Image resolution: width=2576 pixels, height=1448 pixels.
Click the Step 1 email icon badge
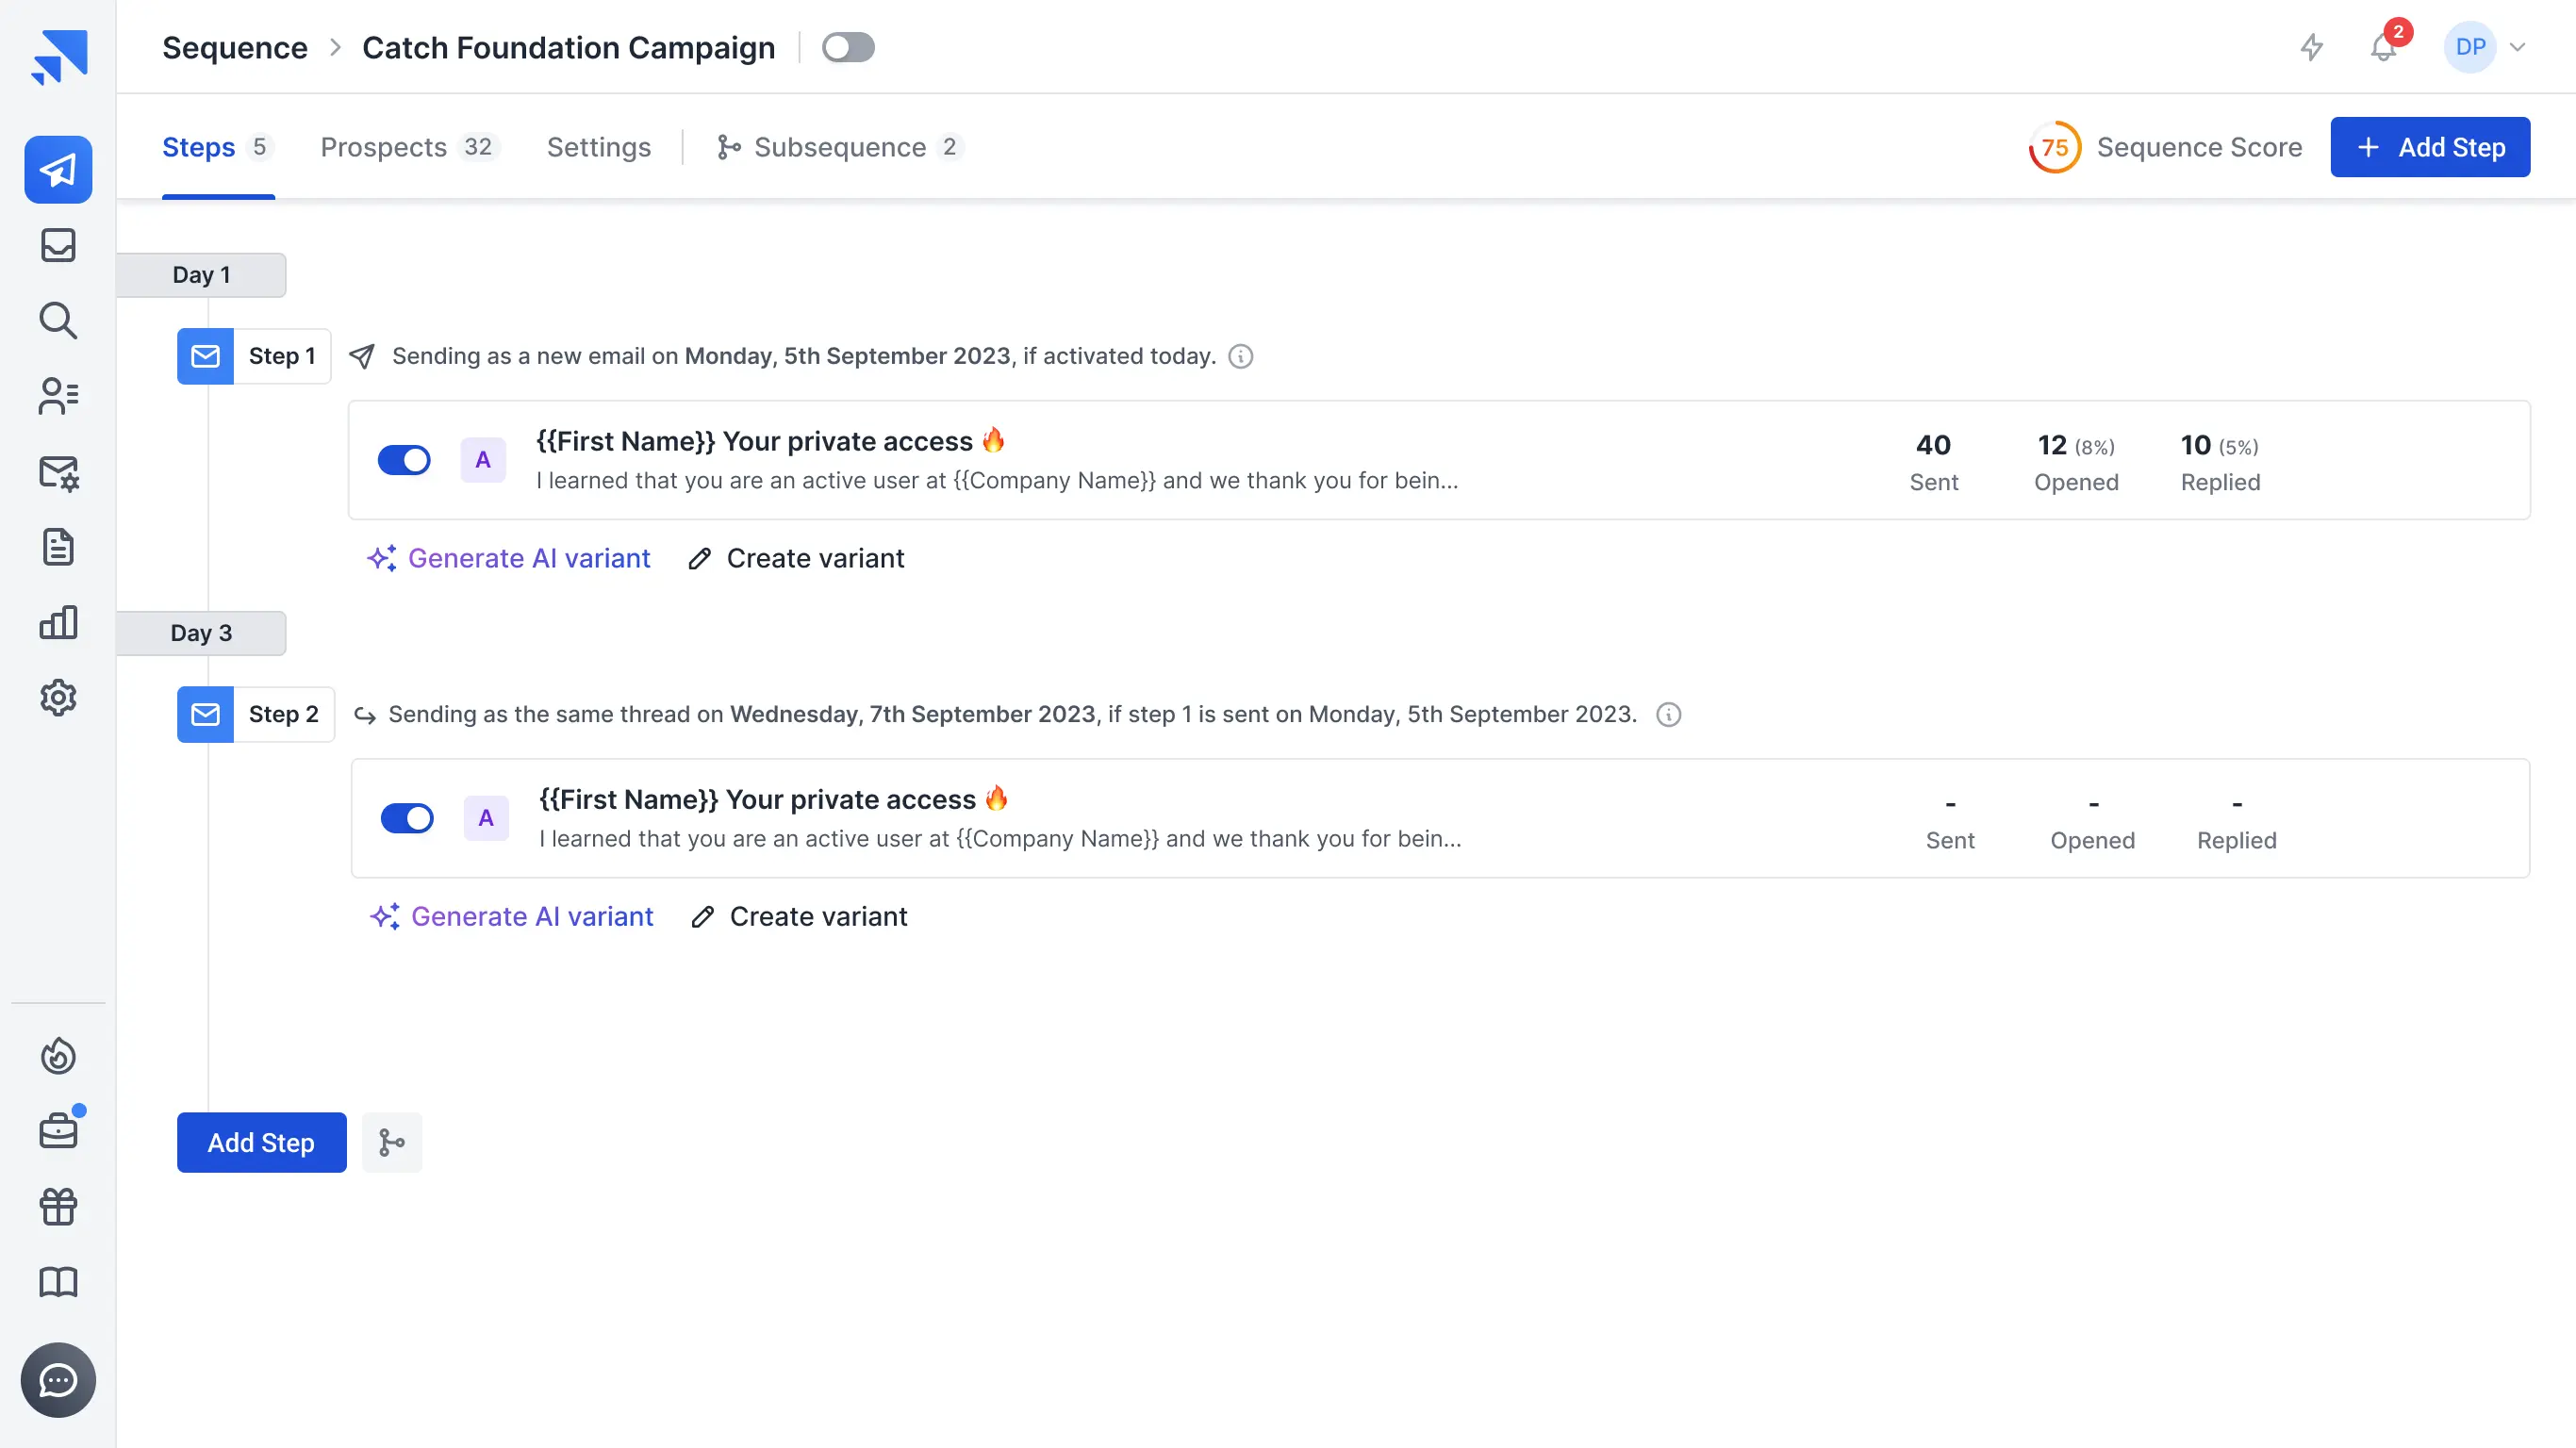tap(205, 356)
